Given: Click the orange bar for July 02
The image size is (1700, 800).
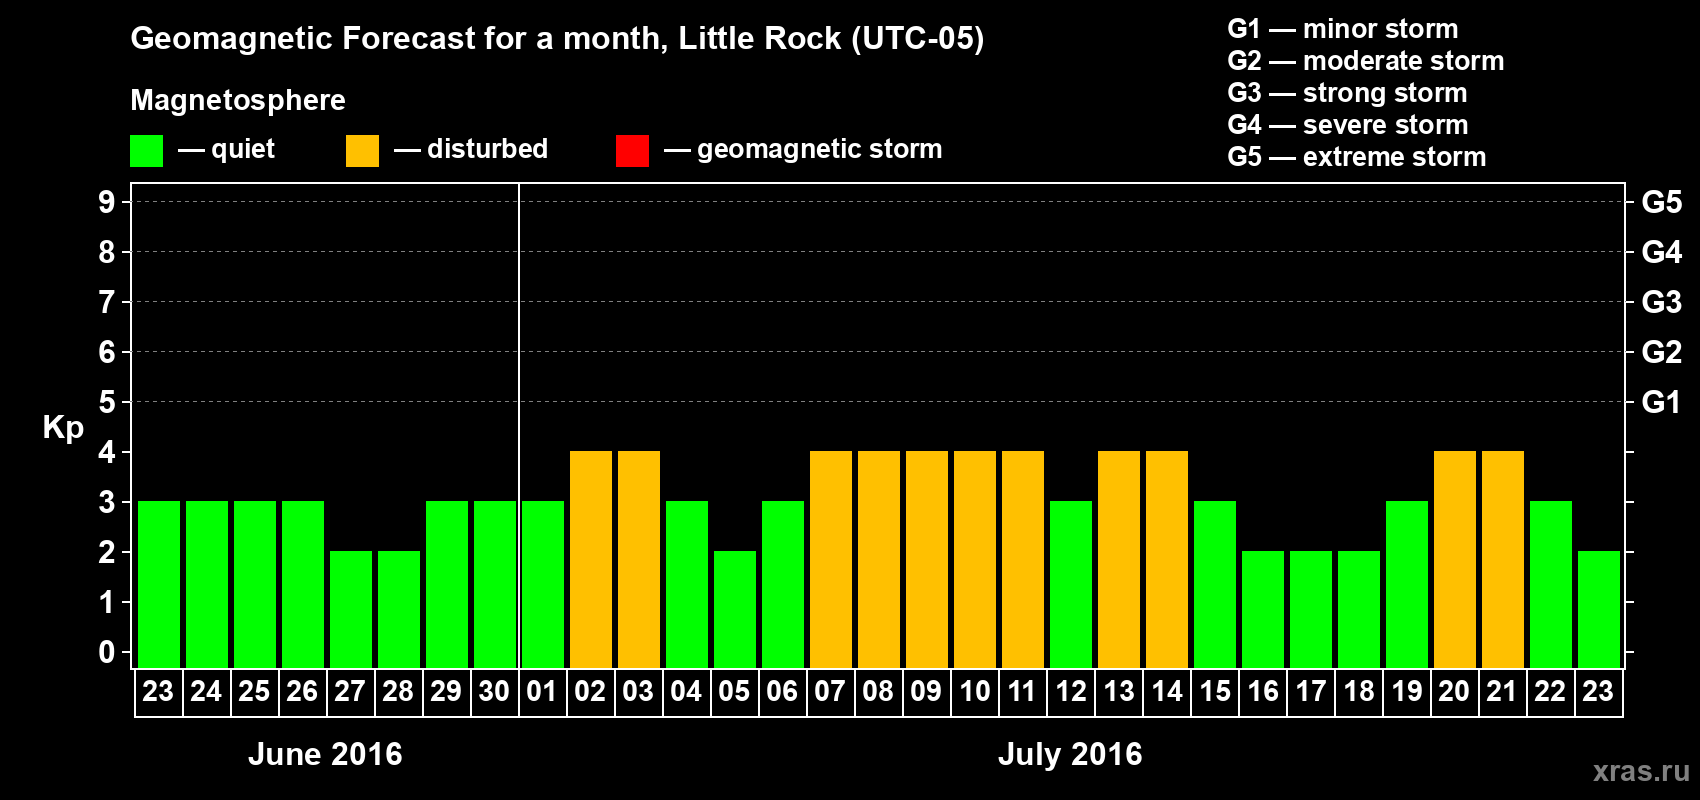Looking at the screenshot, I should (x=591, y=559).
